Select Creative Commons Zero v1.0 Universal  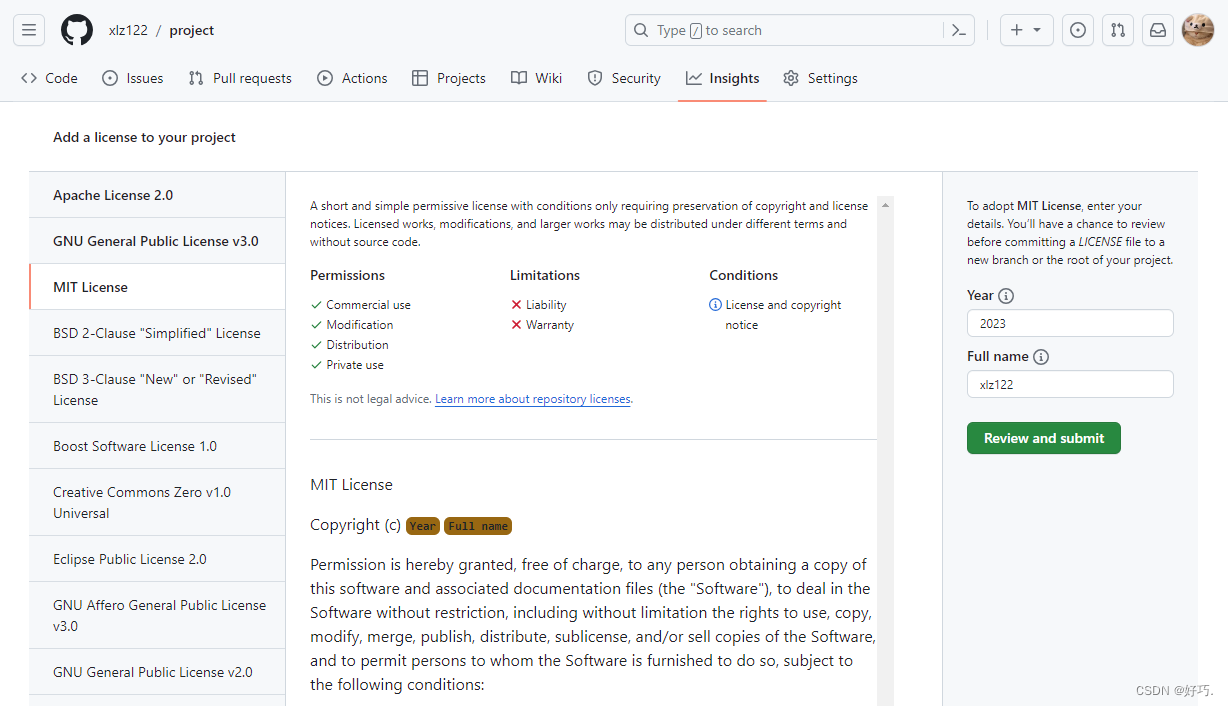click(x=157, y=502)
